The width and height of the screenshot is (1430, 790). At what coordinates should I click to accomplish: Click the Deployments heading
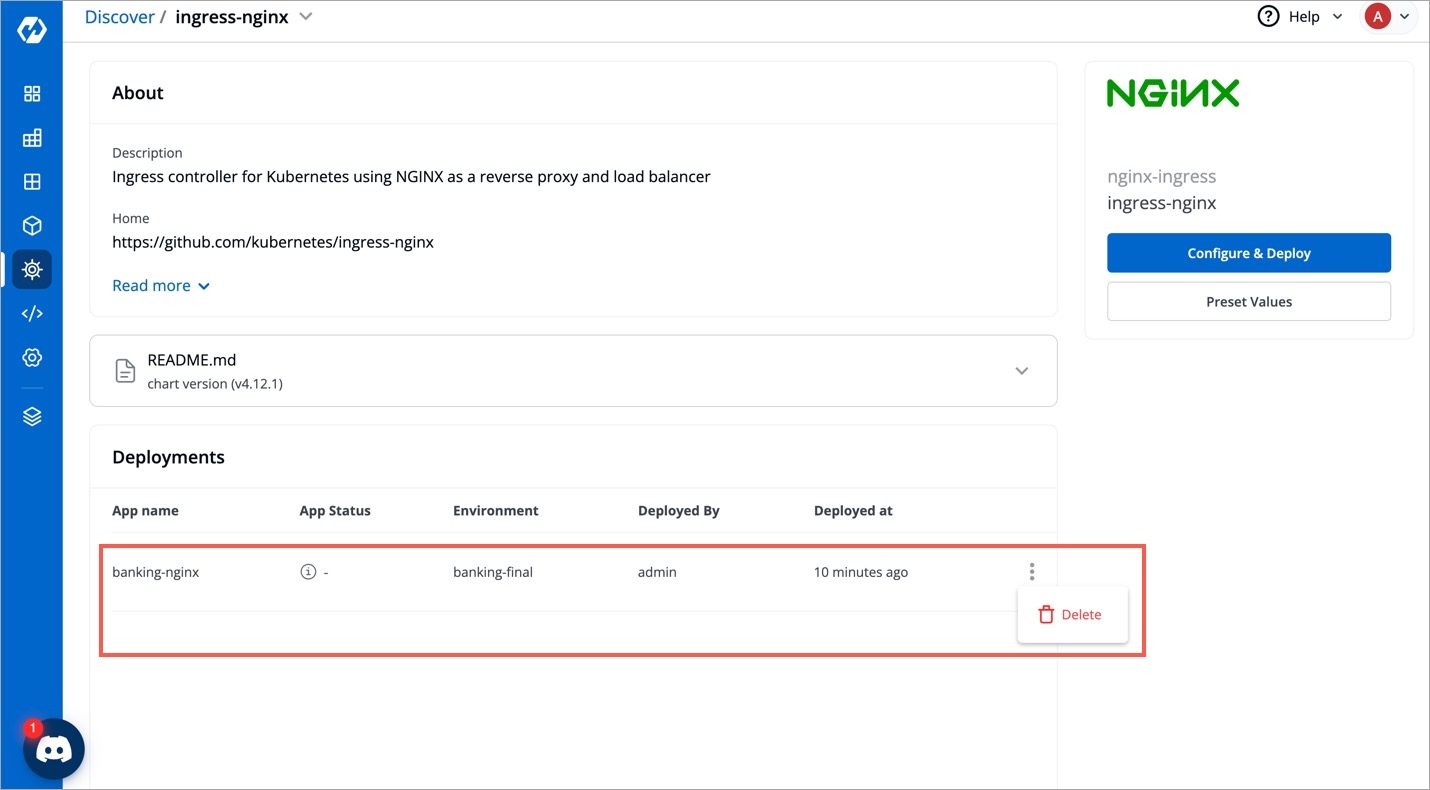click(x=168, y=458)
